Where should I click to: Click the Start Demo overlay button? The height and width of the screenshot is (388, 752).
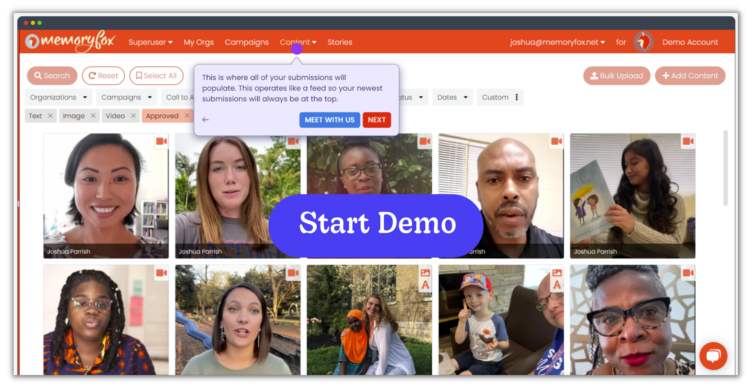coord(376,224)
